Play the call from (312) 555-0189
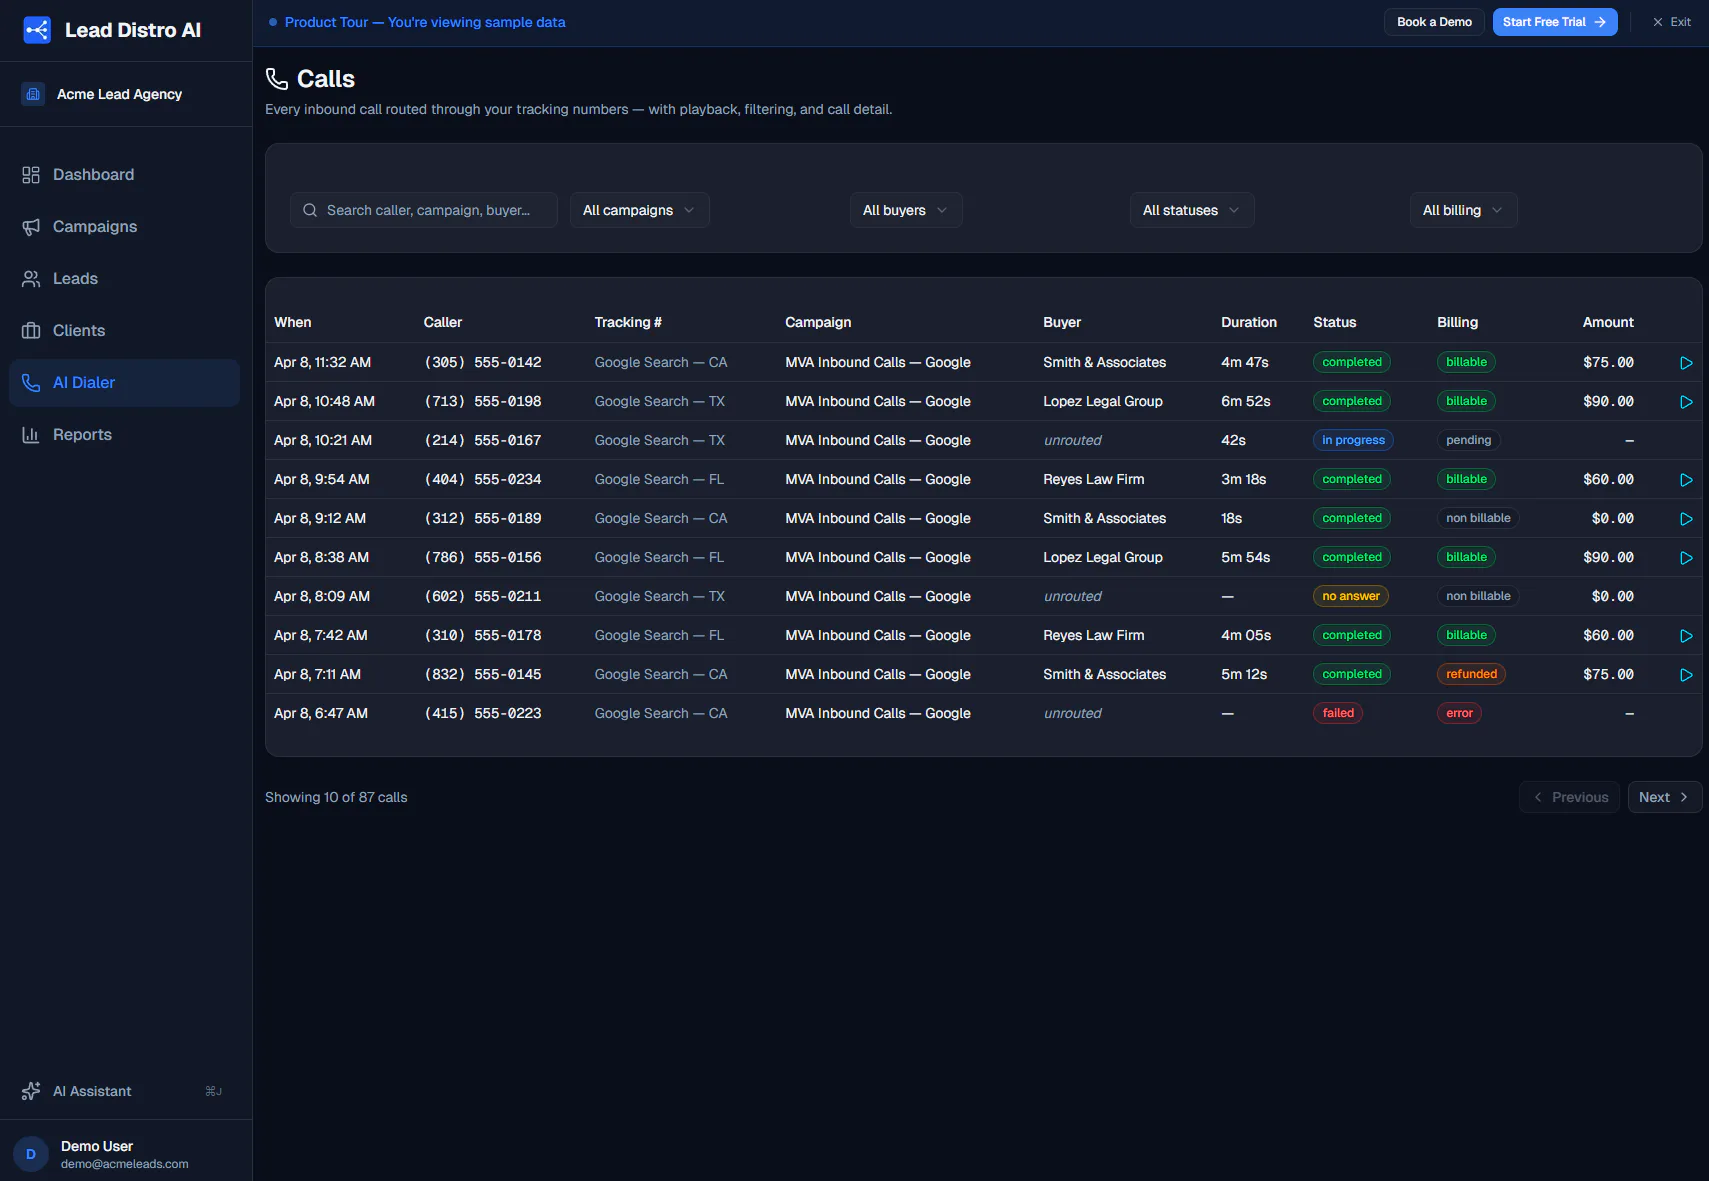The width and height of the screenshot is (1709, 1181). pyautogui.click(x=1686, y=519)
